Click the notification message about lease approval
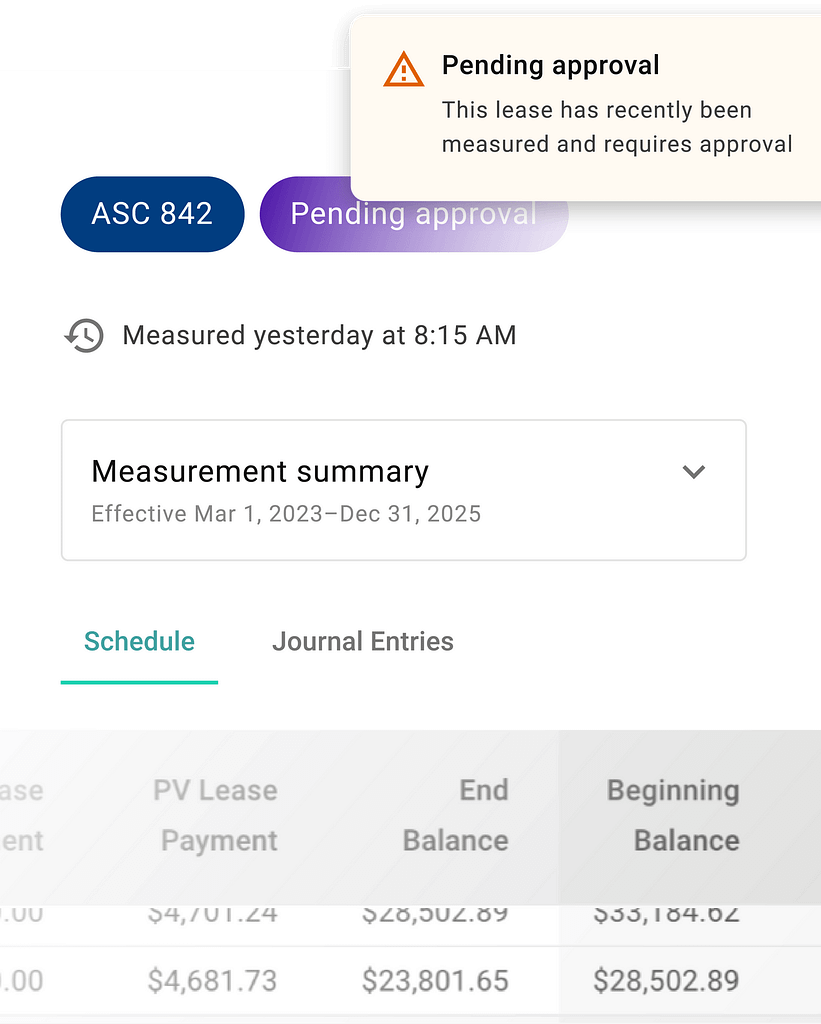 [616, 127]
